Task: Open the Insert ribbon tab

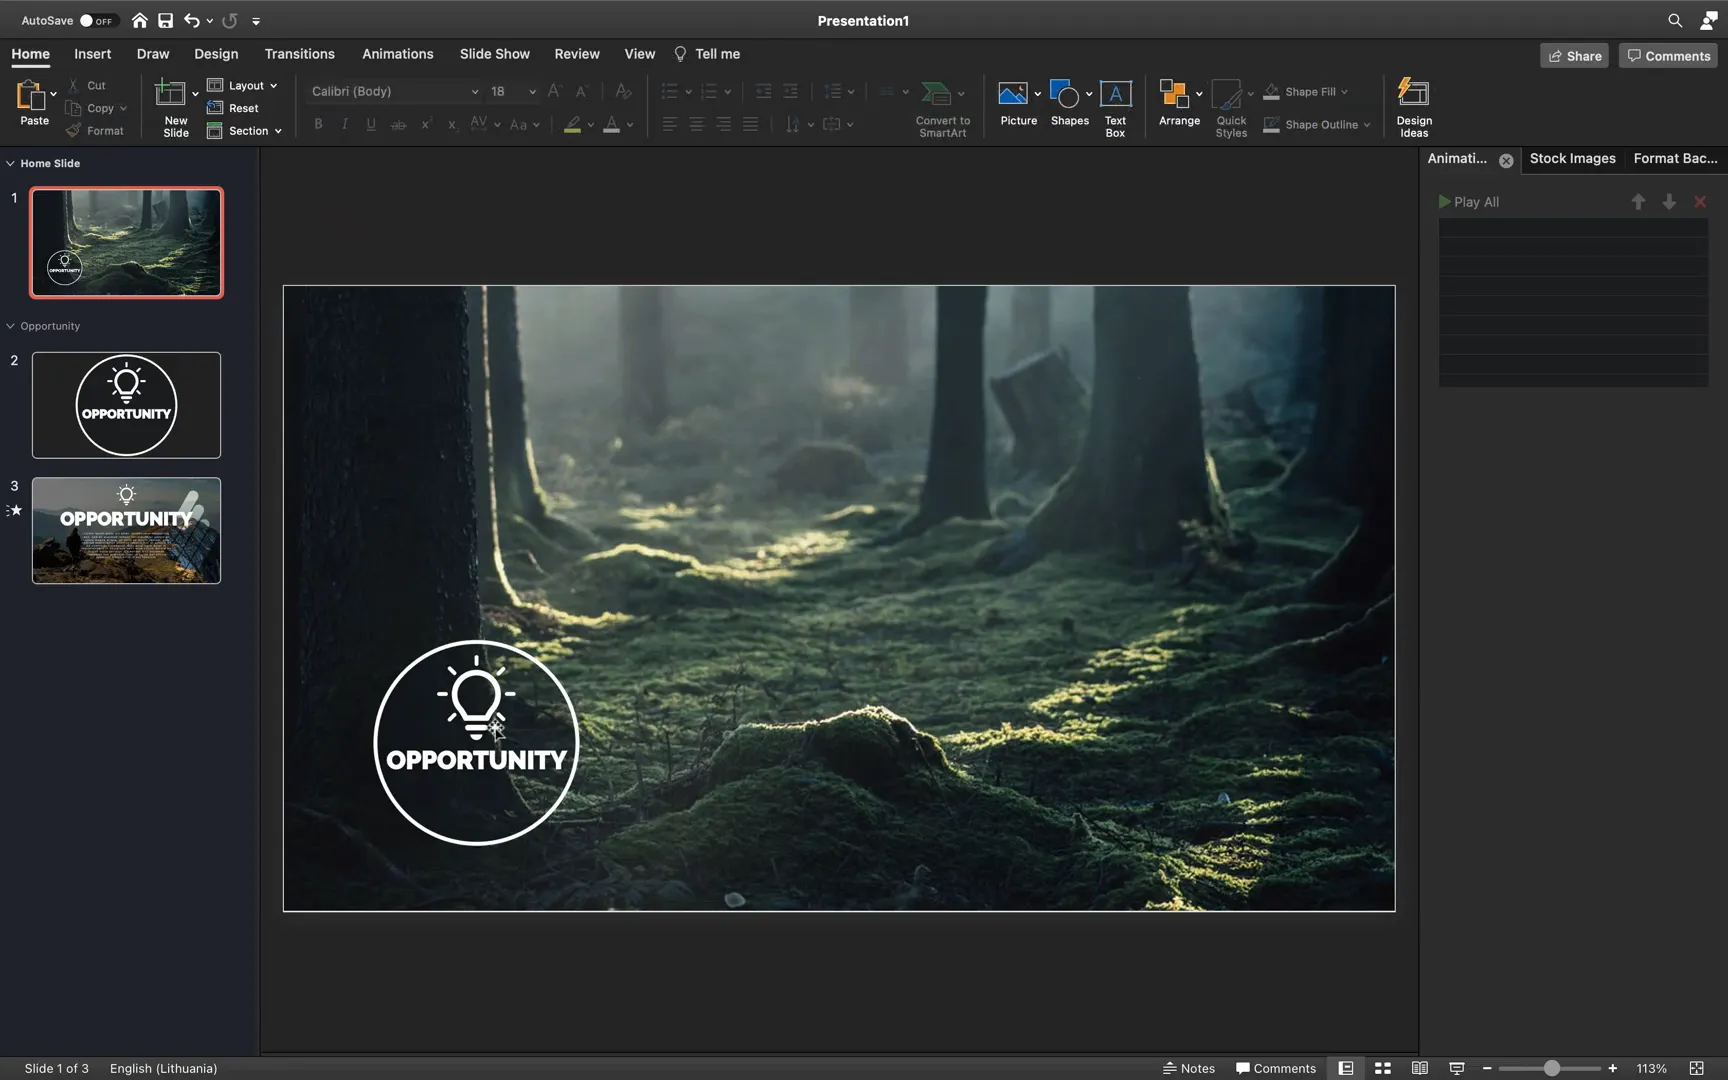Action: click(92, 54)
